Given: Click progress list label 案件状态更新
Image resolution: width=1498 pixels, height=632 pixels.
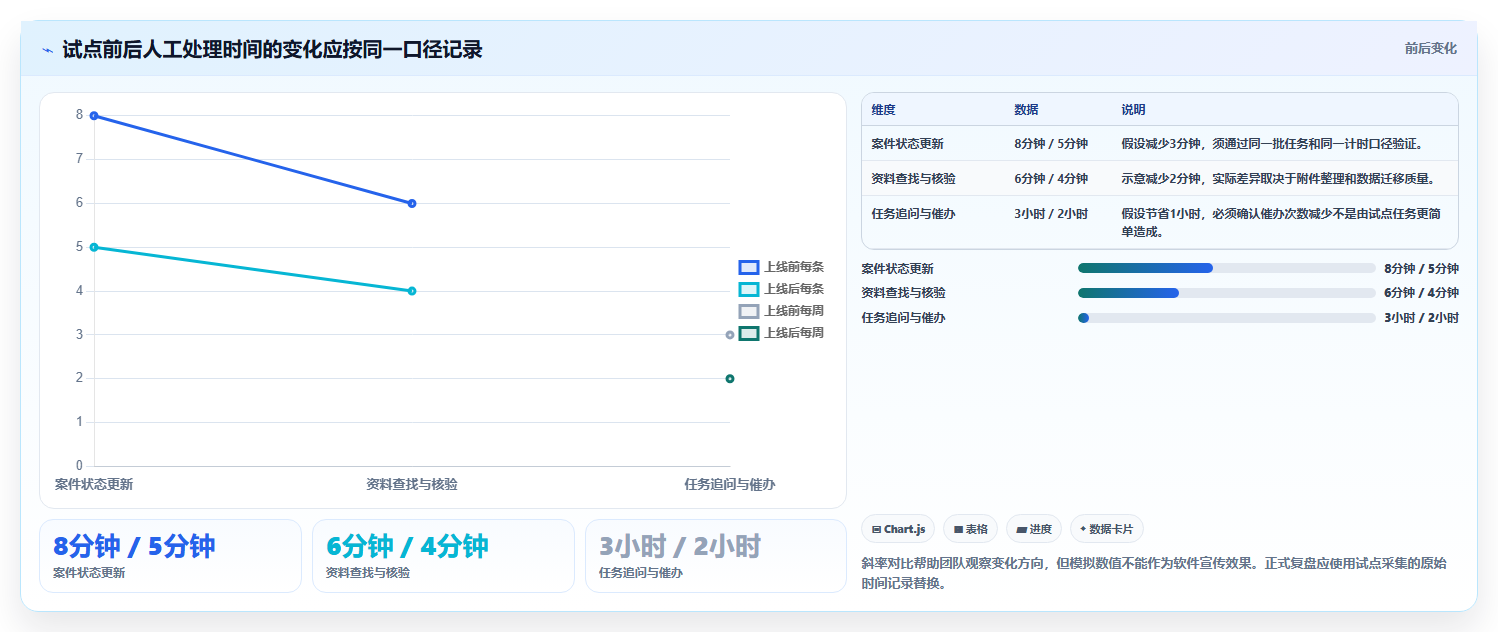Looking at the screenshot, I should [x=898, y=268].
